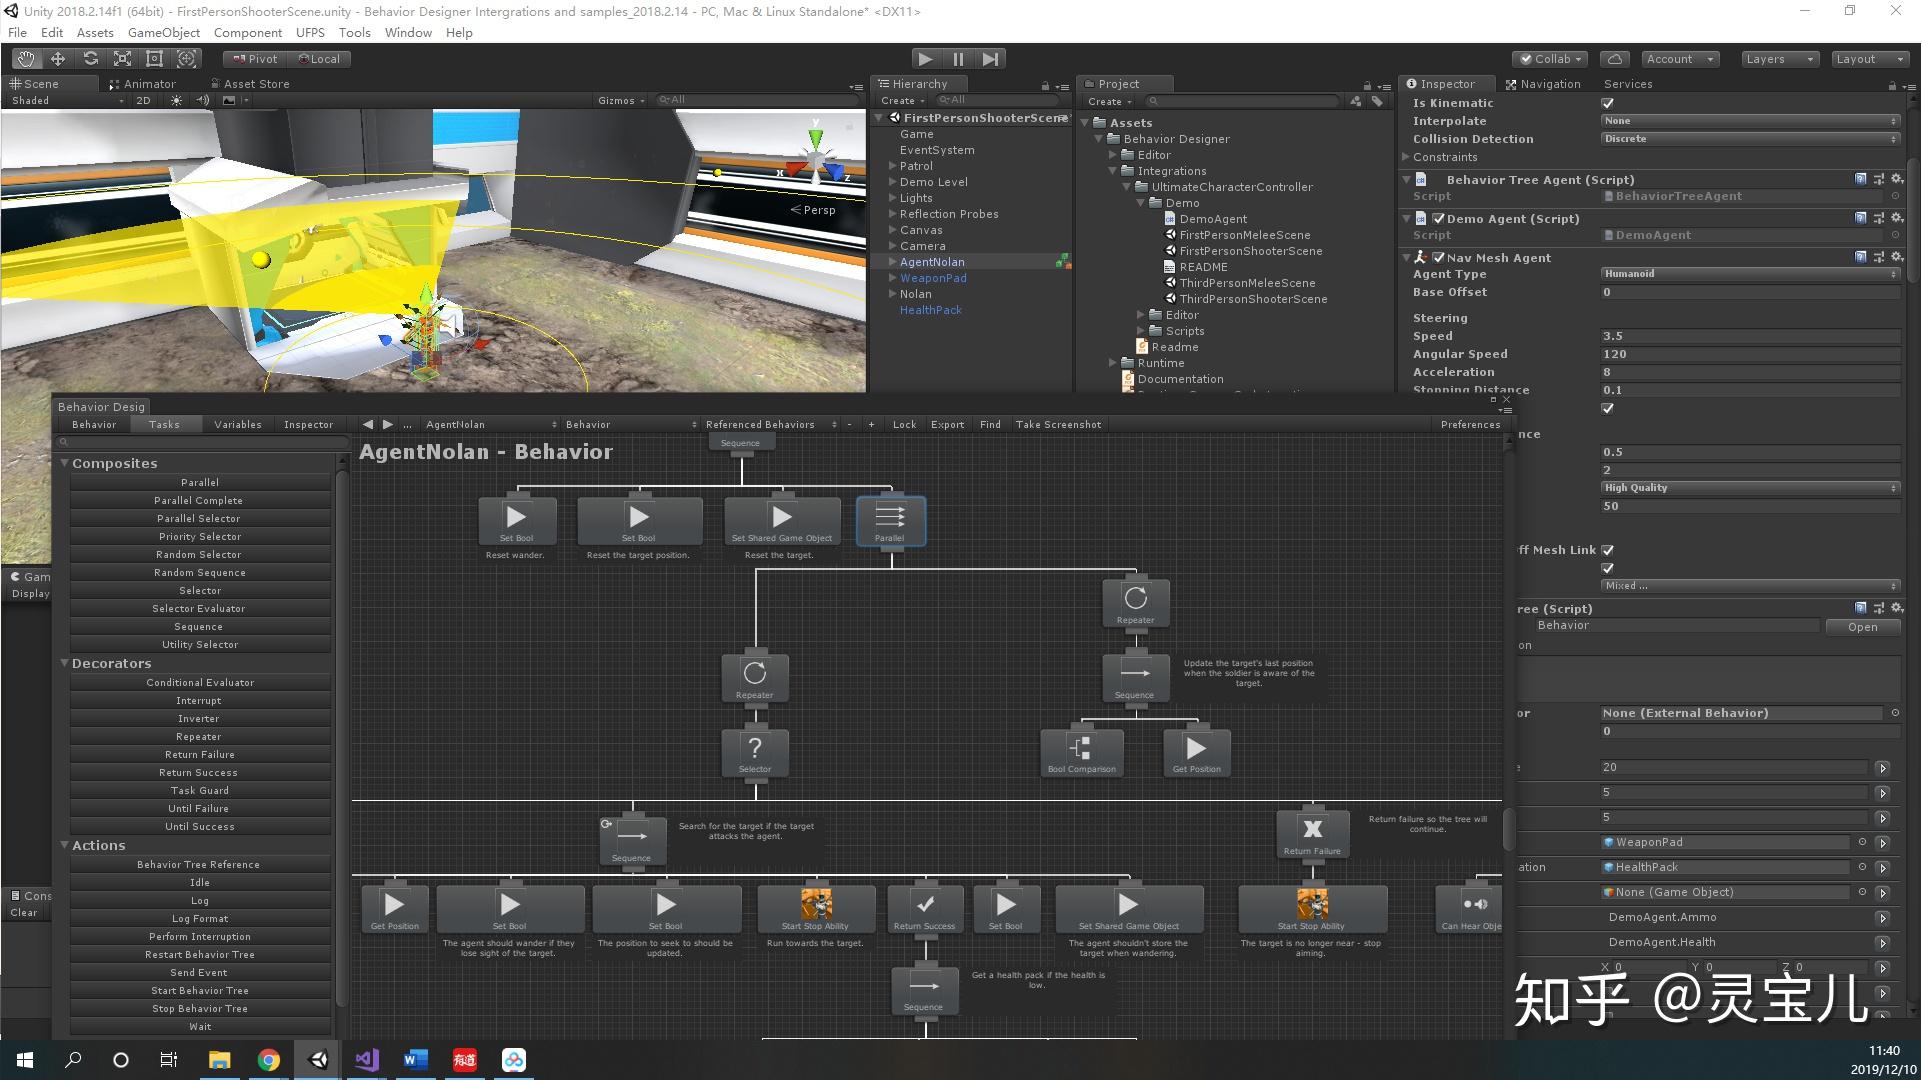Image resolution: width=1921 pixels, height=1080 pixels.
Task: Open the Collision Detection dropdown
Action: [1750, 139]
